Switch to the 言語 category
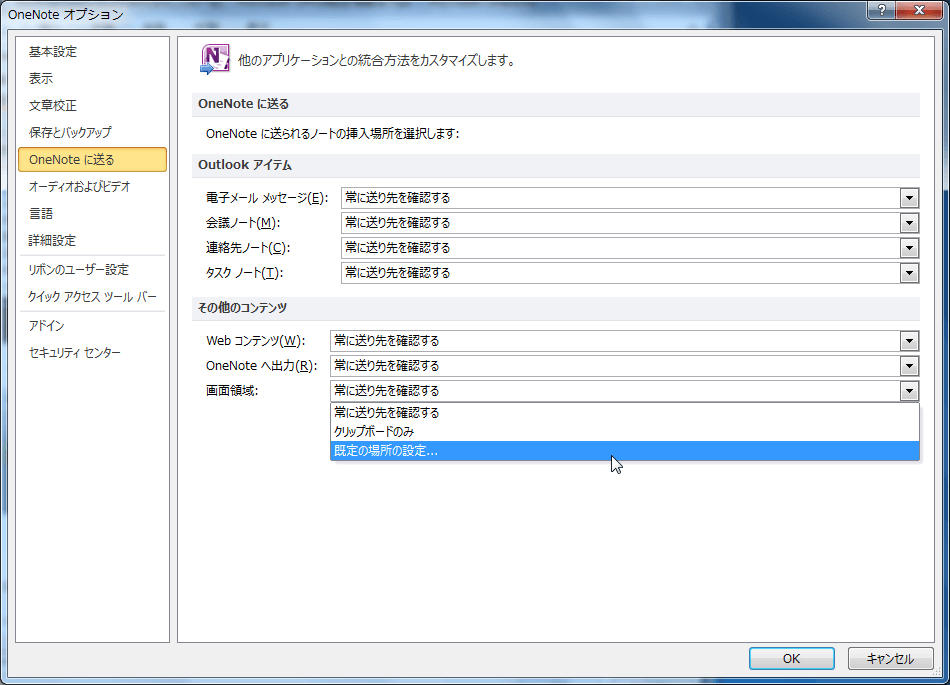 click(x=41, y=213)
